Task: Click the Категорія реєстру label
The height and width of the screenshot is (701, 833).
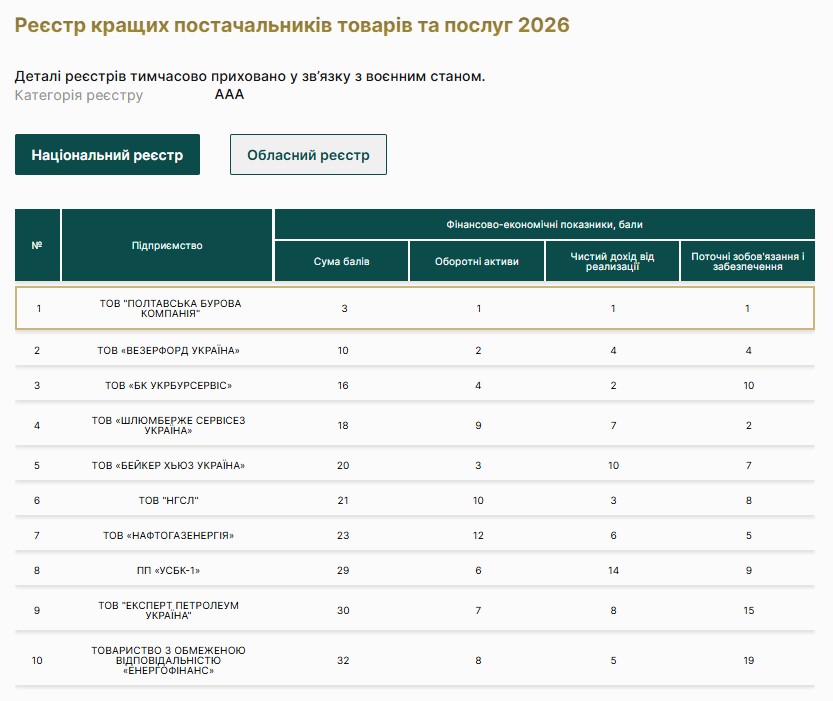Action: pyautogui.click(x=79, y=95)
